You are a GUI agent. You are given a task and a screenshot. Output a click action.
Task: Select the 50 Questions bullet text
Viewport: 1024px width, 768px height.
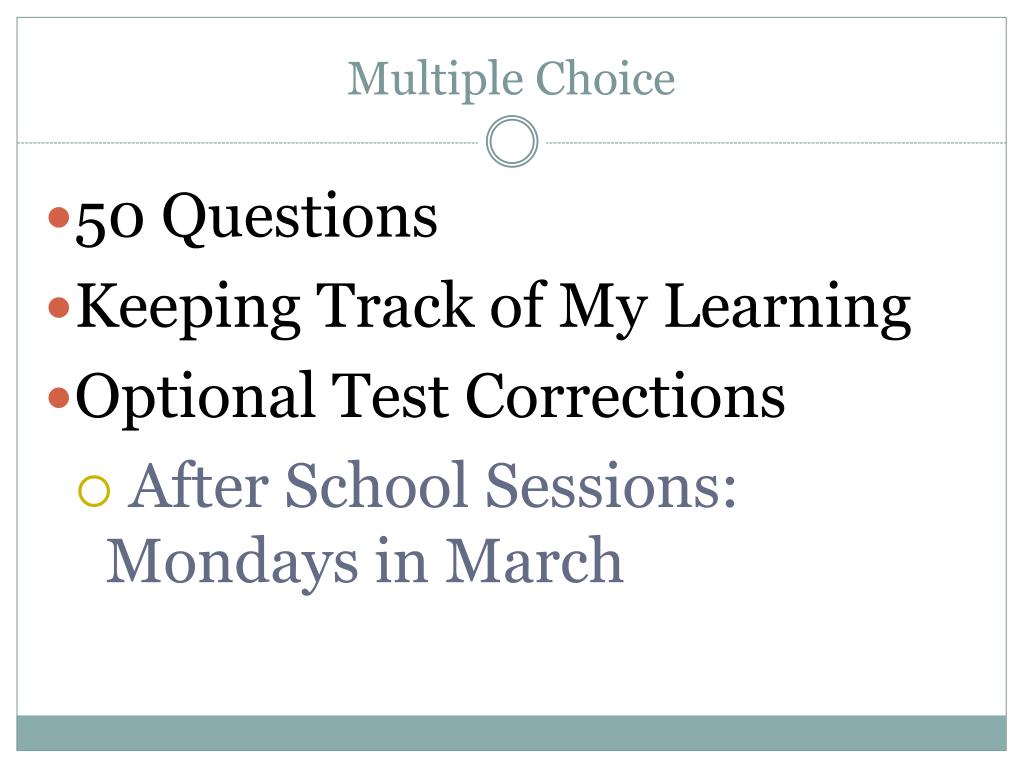point(257,219)
